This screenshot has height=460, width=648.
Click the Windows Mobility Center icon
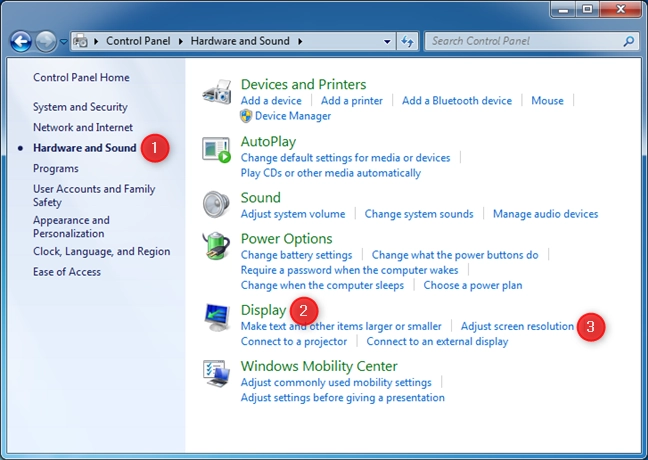pyautogui.click(x=216, y=373)
